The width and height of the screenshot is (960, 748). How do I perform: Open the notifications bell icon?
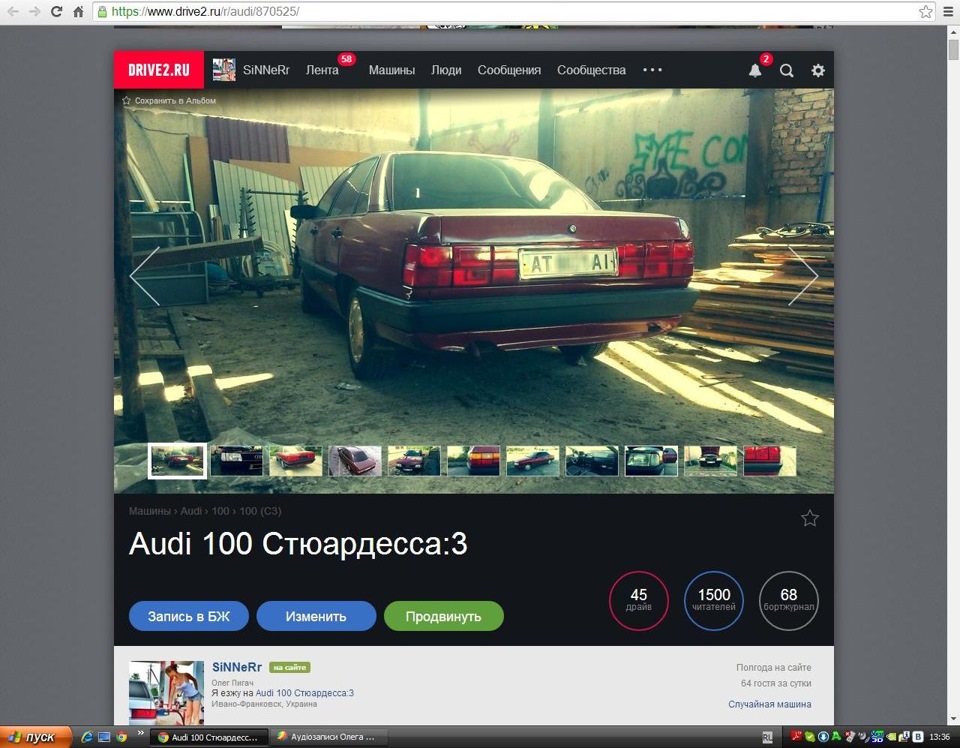(x=756, y=70)
